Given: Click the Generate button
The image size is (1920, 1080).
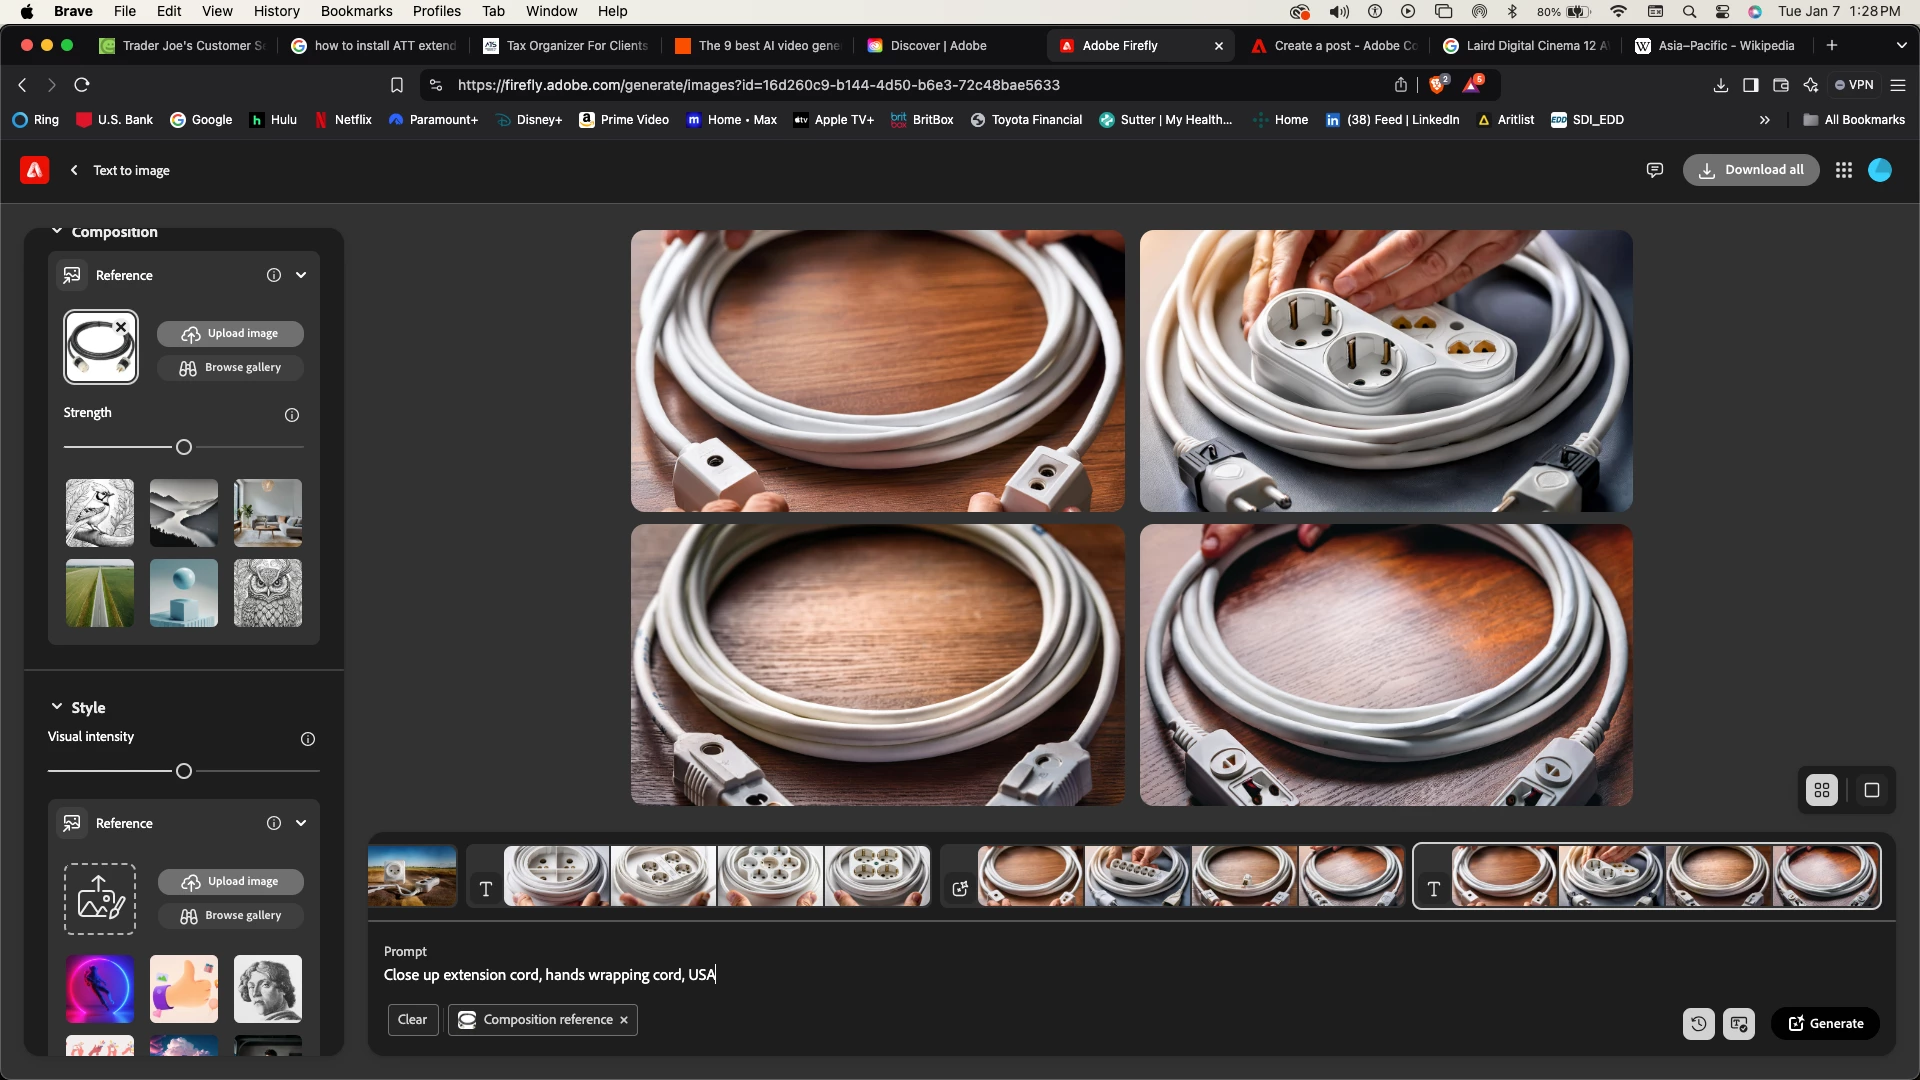Looking at the screenshot, I should pyautogui.click(x=1825, y=1023).
